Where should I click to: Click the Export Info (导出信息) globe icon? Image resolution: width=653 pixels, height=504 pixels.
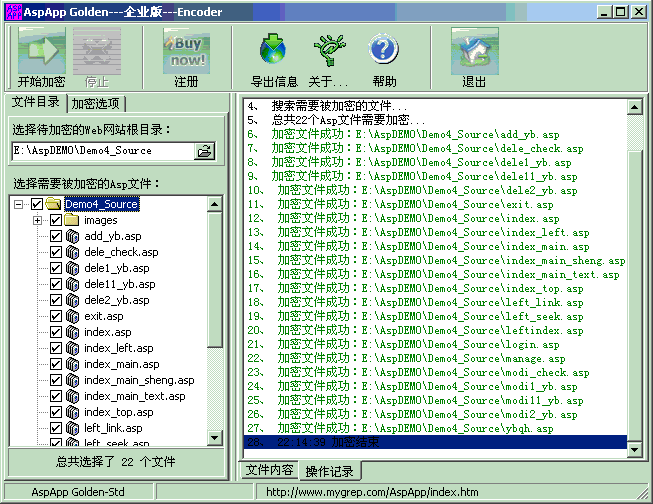tap(273, 50)
